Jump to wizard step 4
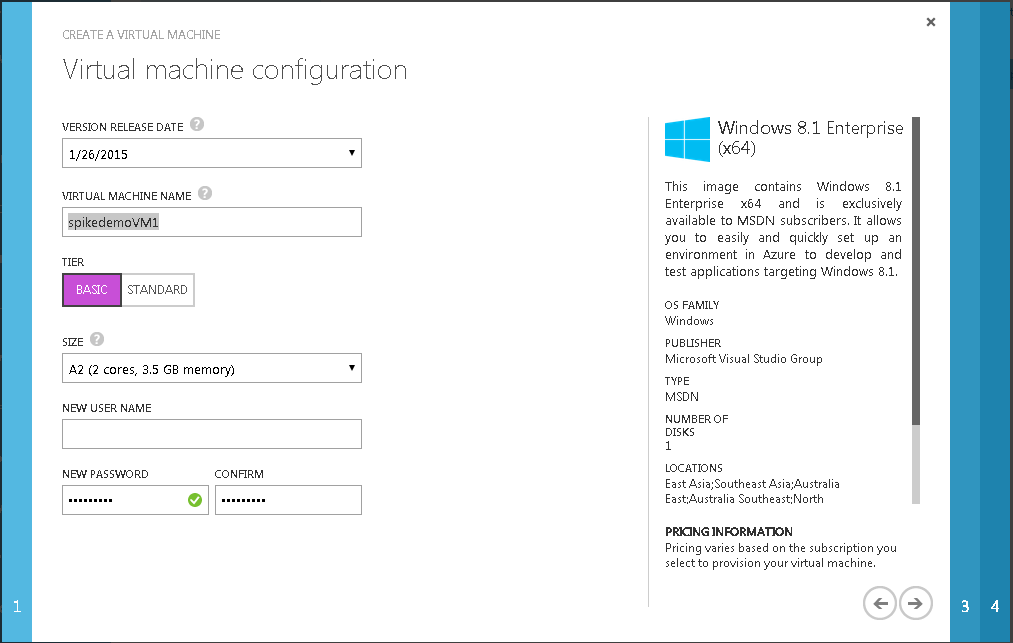Screen dimensions: 1013x643 click(x=995, y=606)
